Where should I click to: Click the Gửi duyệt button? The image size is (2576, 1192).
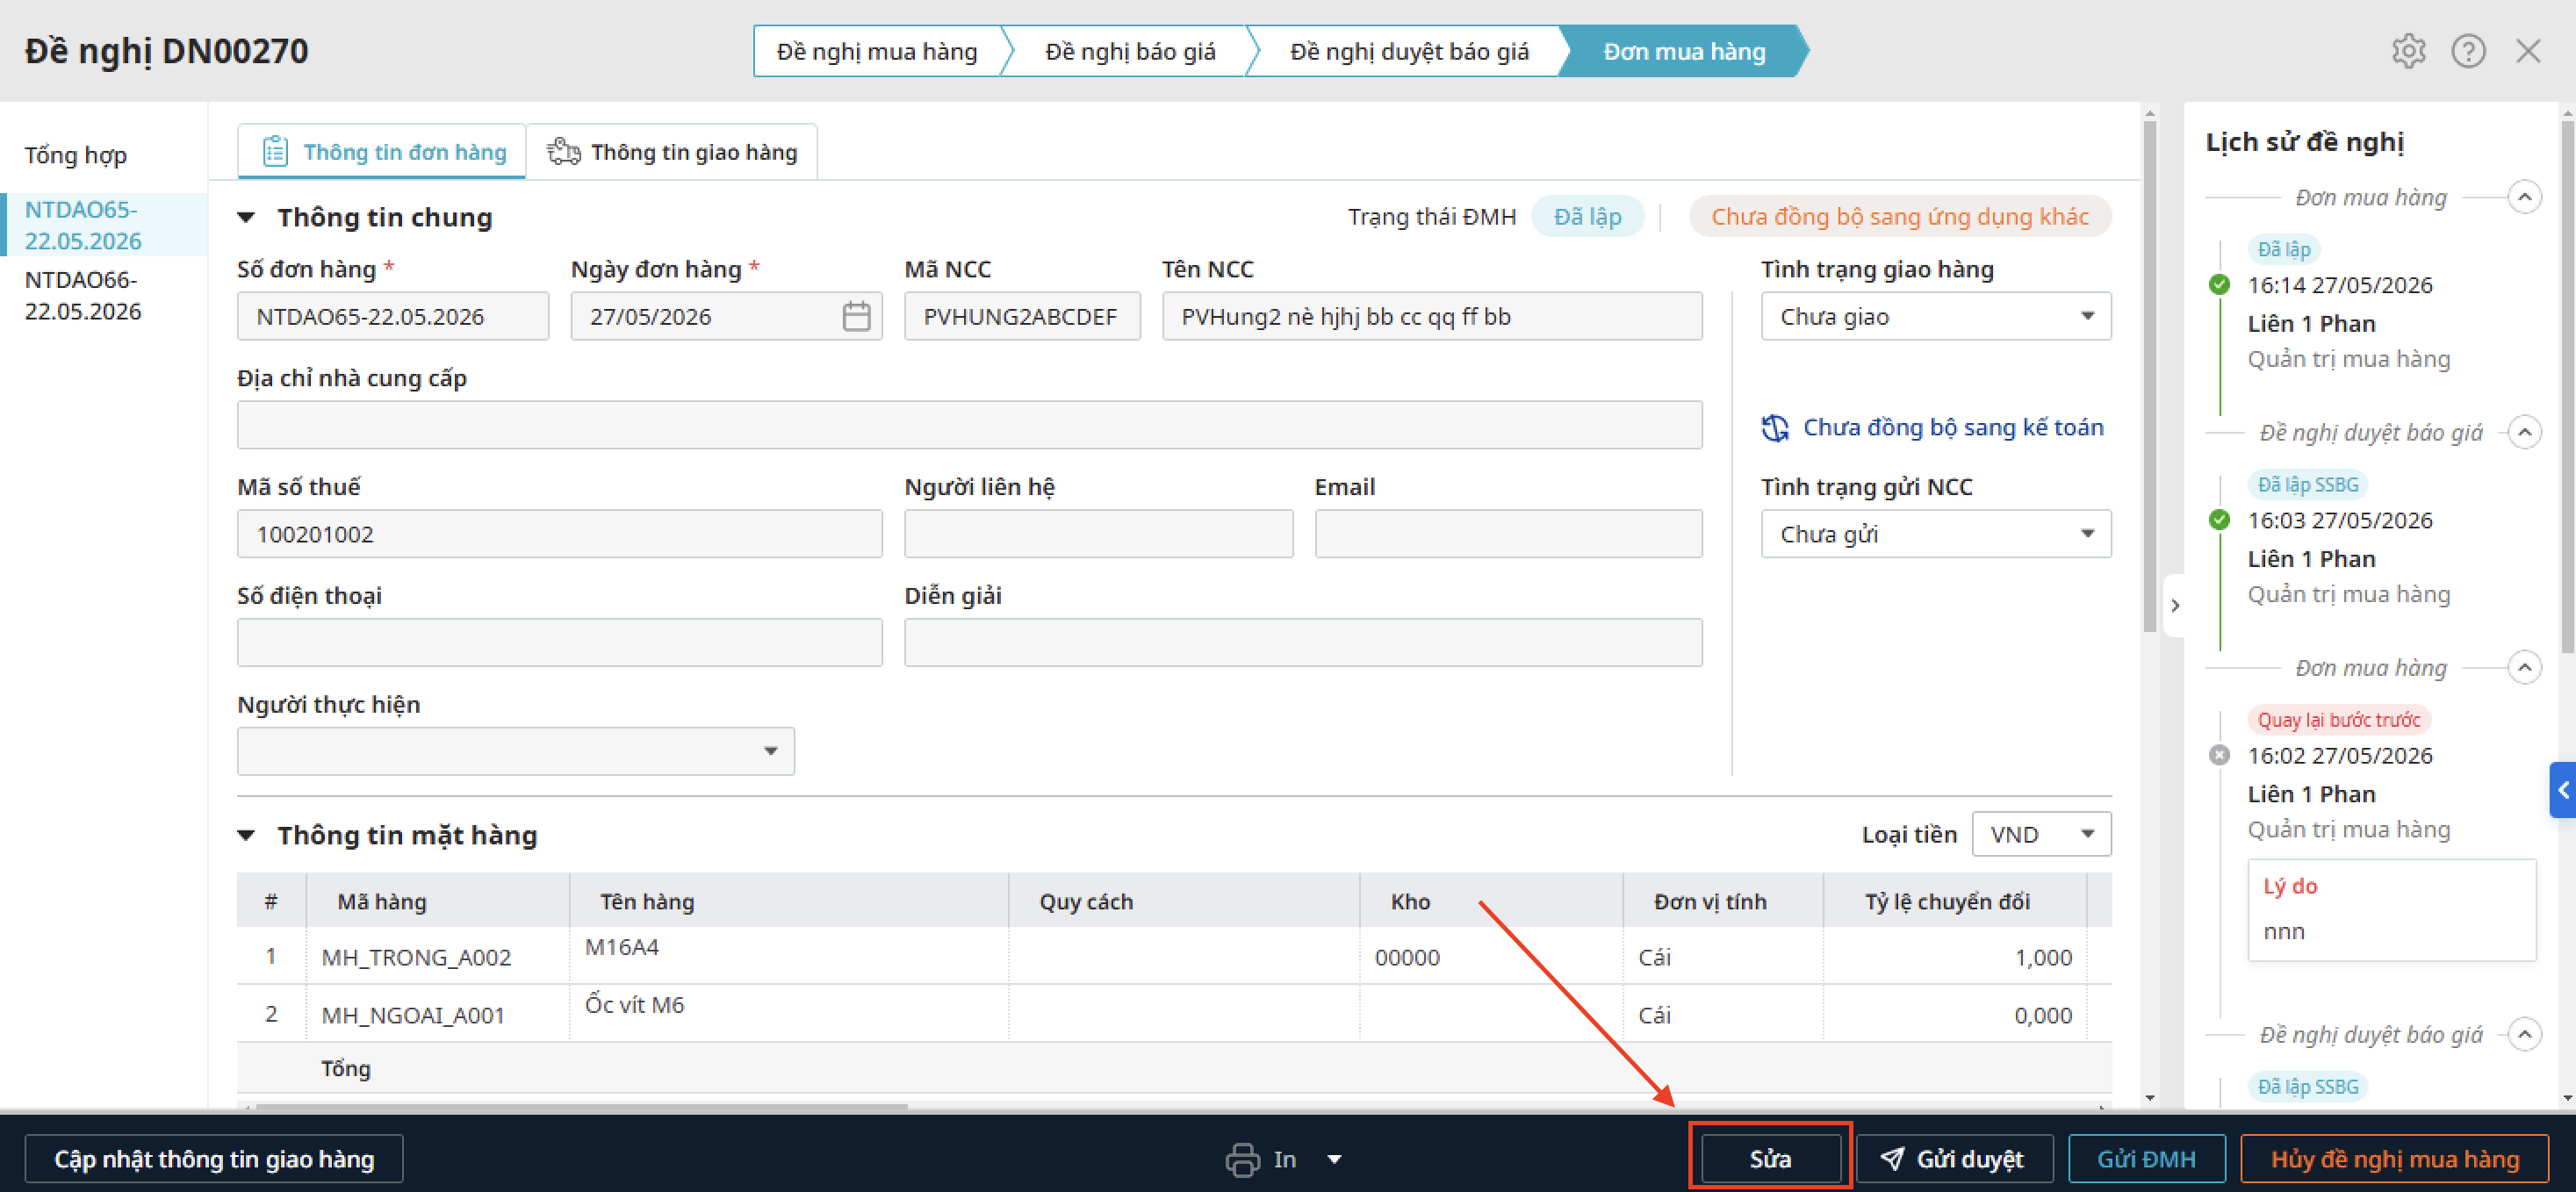coord(1955,1159)
